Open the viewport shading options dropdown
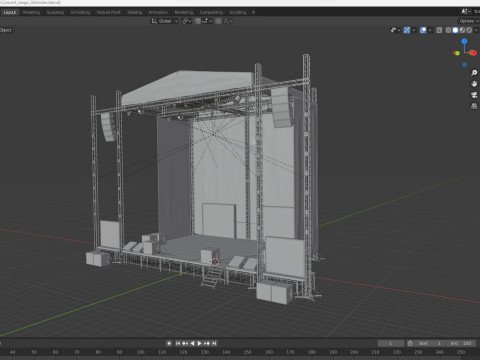This screenshot has width=480, height=360. pyautogui.click(x=476, y=30)
